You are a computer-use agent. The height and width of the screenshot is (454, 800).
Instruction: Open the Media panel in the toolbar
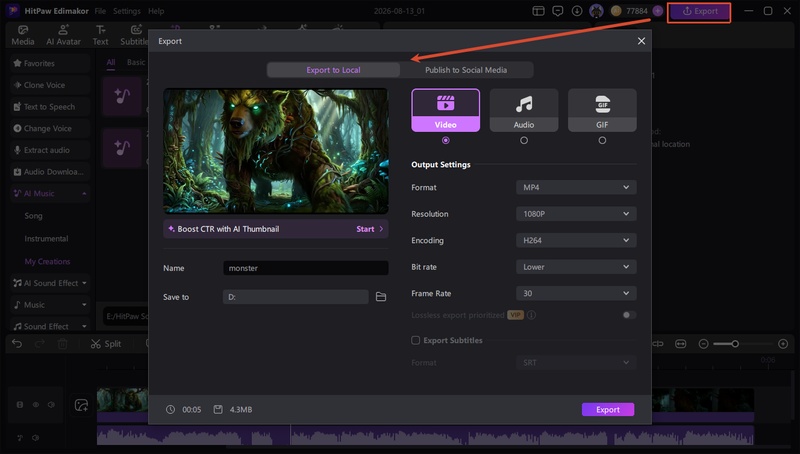pos(23,35)
